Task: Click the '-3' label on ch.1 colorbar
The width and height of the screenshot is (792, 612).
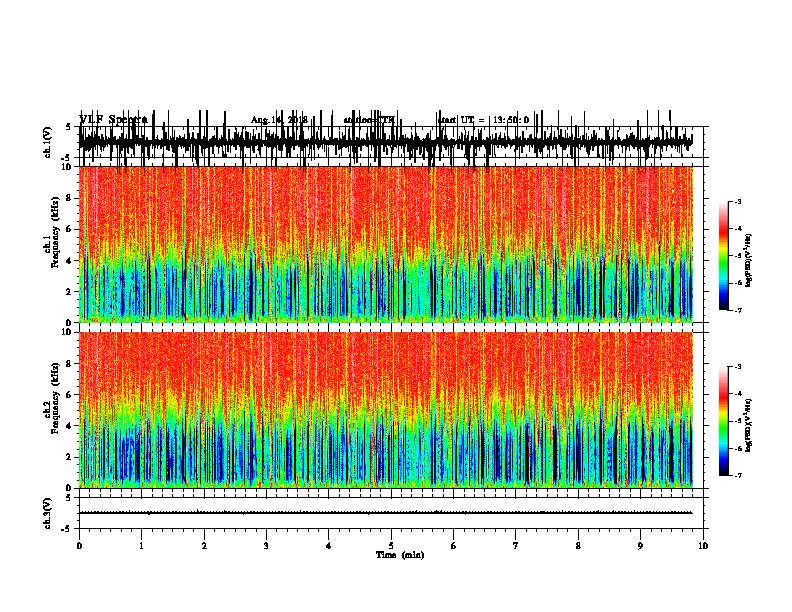Action: [x=738, y=201]
